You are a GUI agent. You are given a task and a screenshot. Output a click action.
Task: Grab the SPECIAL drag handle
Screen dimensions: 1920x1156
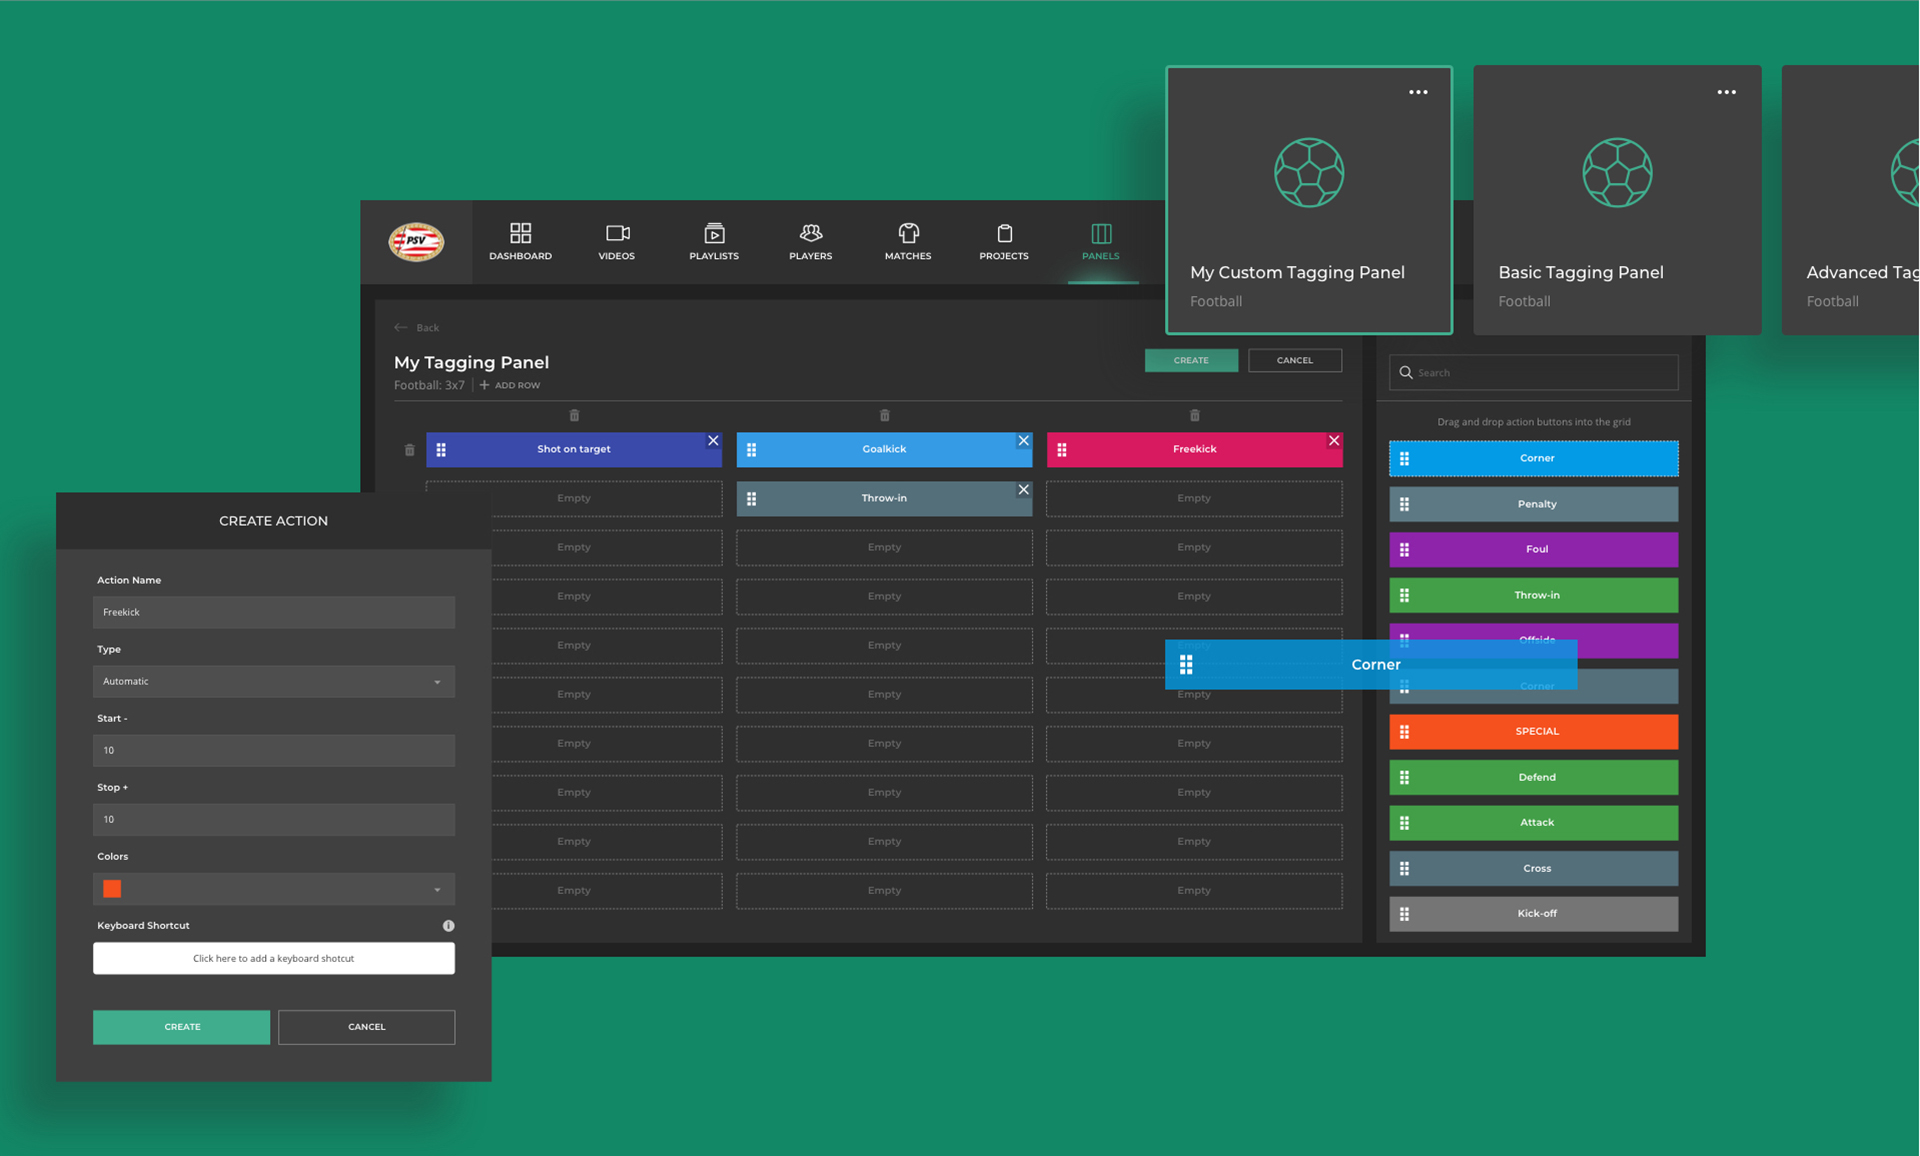pyautogui.click(x=1404, y=731)
